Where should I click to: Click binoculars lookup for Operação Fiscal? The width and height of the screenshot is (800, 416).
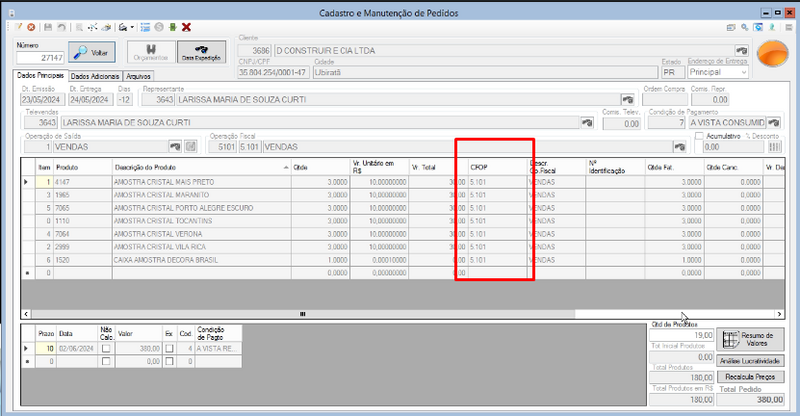[680, 146]
